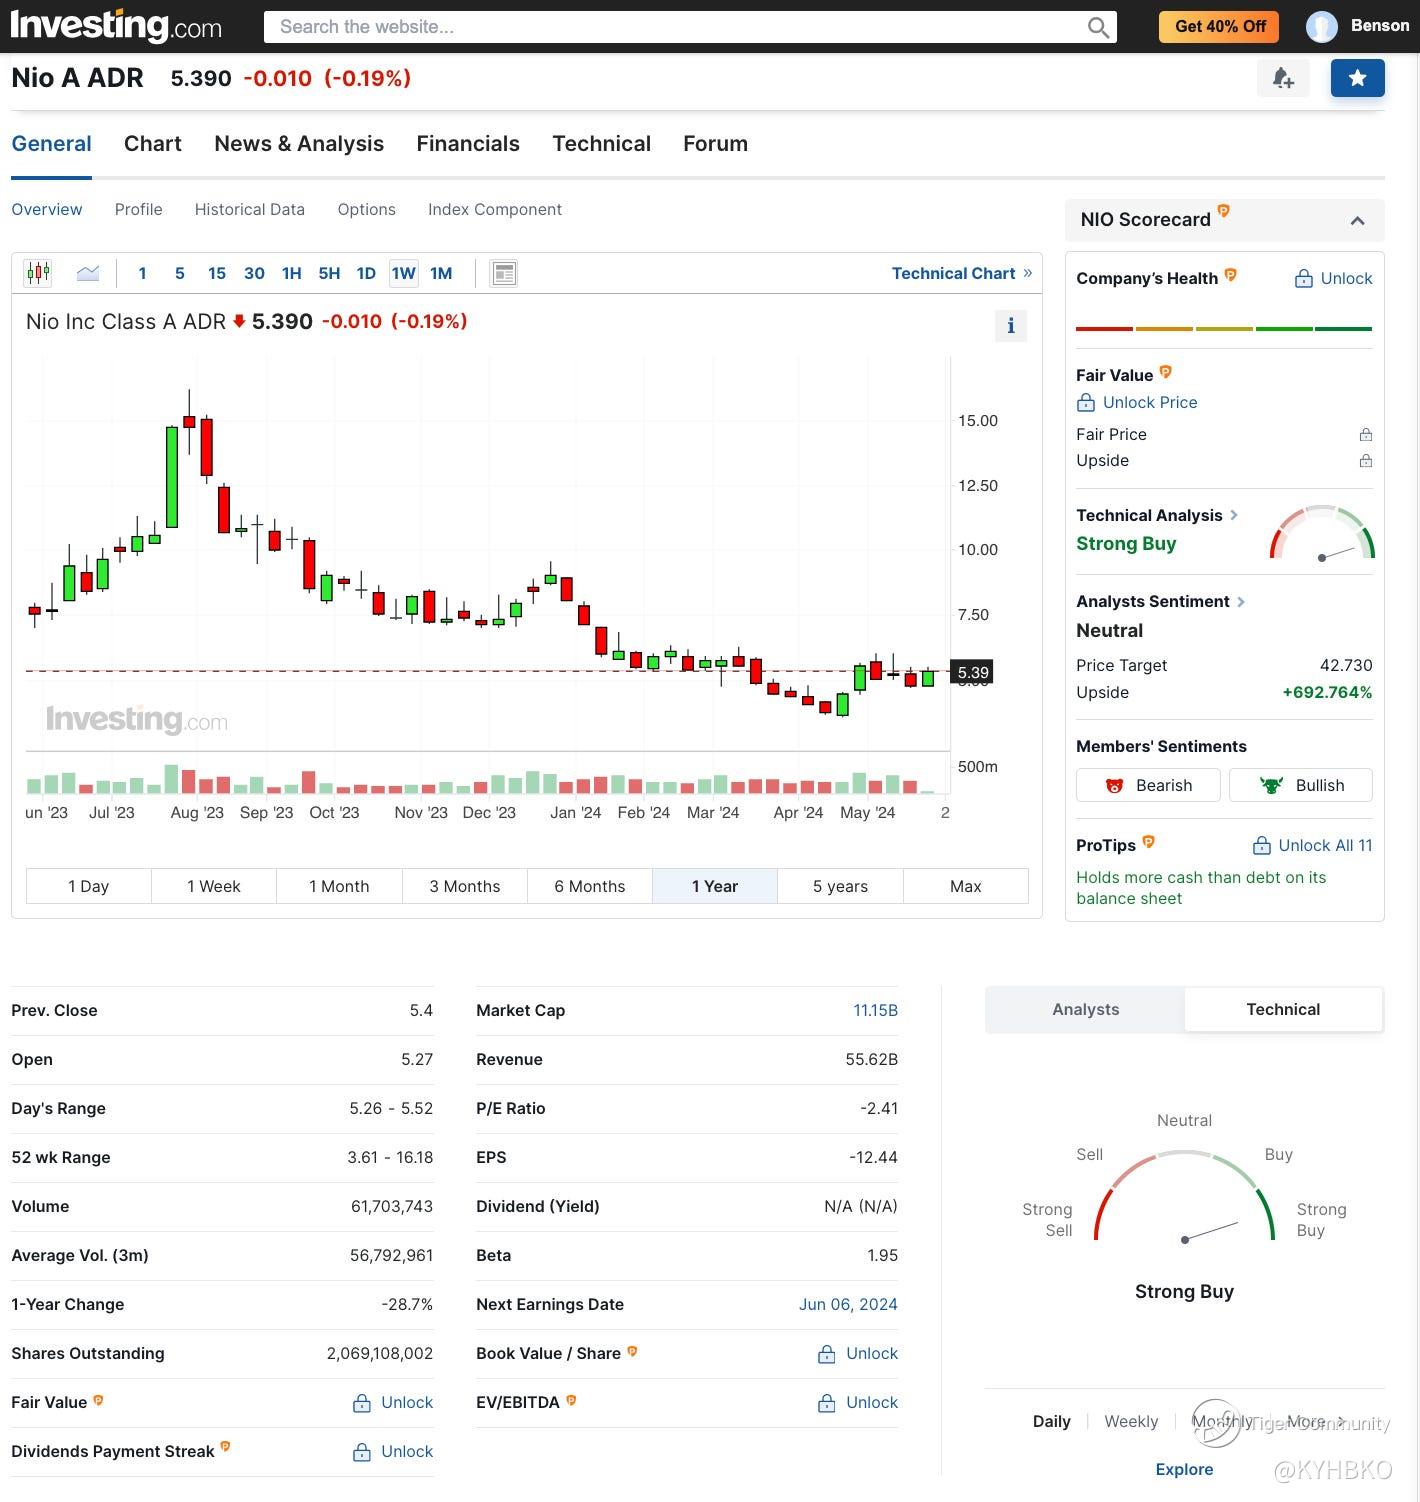Open the Financials tab
This screenshot has width=1420, height=1502.
(468, 144)
